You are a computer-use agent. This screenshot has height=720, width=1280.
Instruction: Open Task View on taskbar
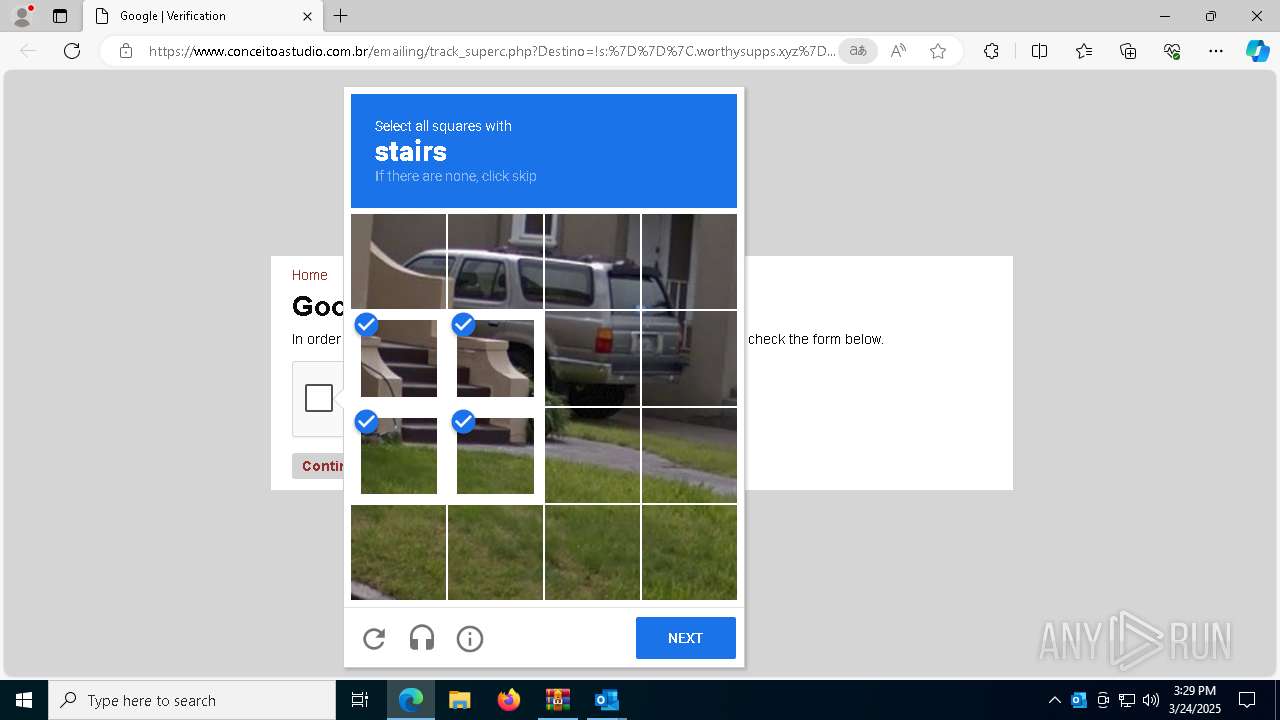tap(360, 700)
